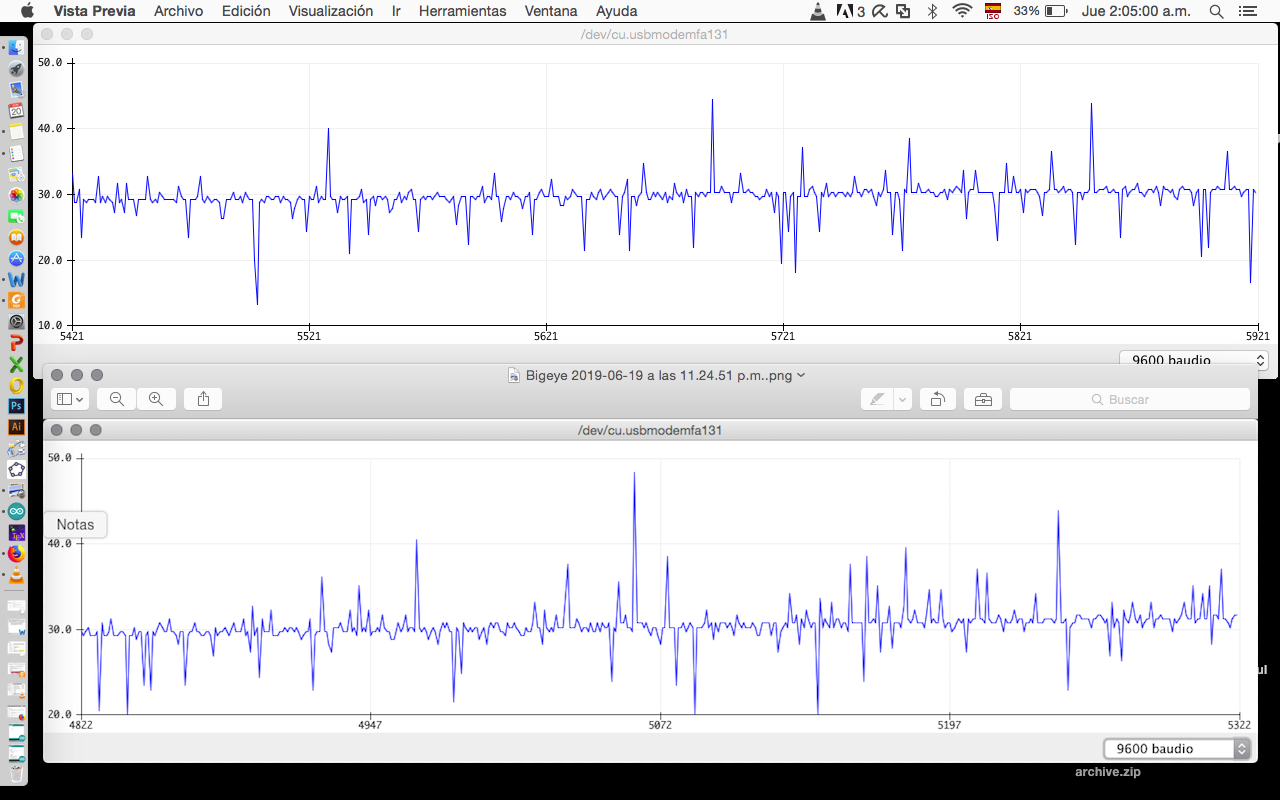Show the markup toolbox button
Viewport: 1280px width, 800px height.
point(983,399)
